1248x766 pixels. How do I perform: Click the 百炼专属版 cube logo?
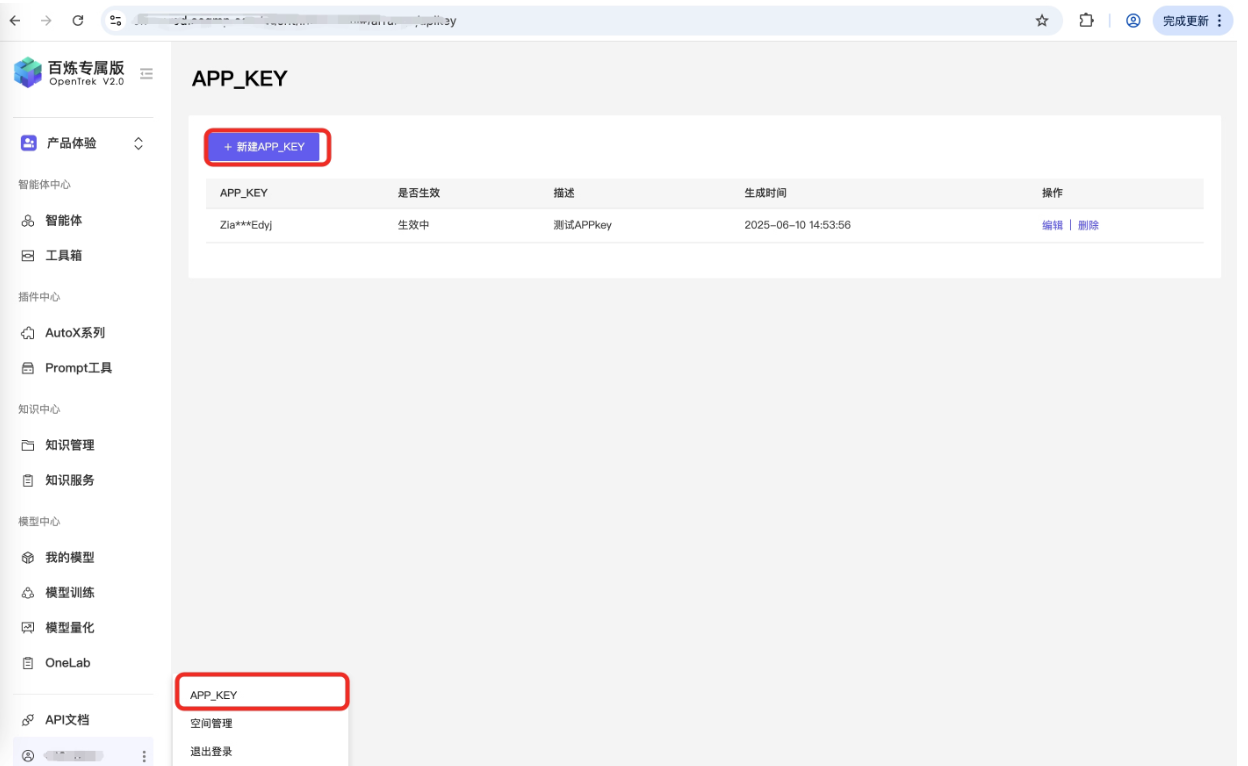[x=28, y=73]
